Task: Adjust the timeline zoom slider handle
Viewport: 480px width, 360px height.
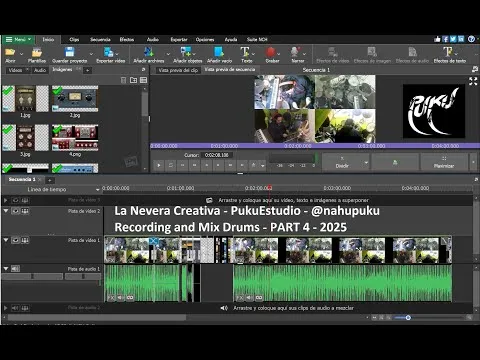Action: (408, 318)
